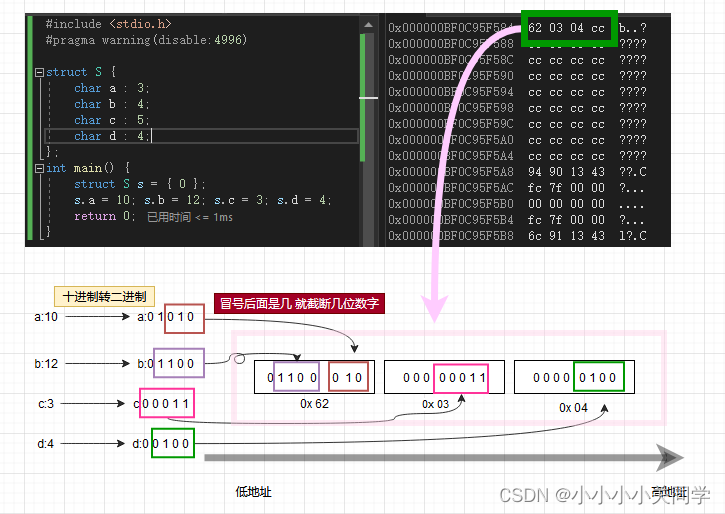The width and height of the screenshot is (725, 514).
Task: Click the #pragma warning(disable:4996) line
Action: pos(146,40)
